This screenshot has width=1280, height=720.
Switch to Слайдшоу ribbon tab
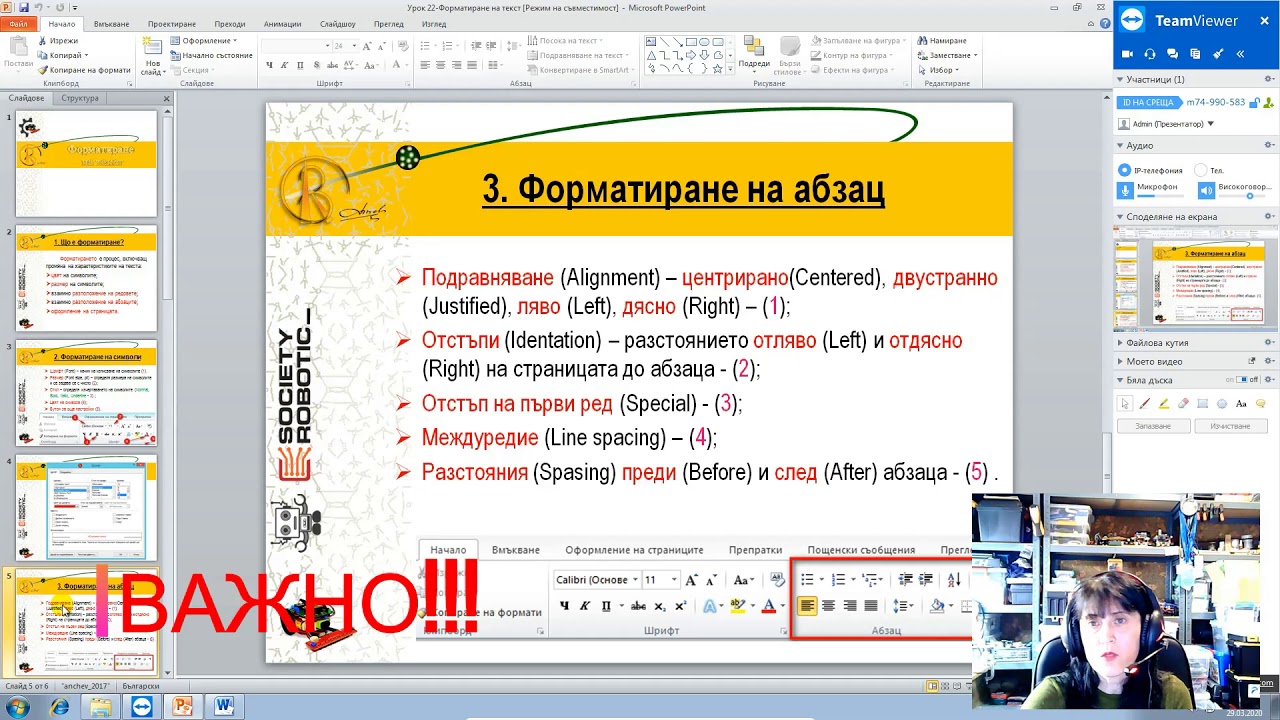tap(338, 24)
